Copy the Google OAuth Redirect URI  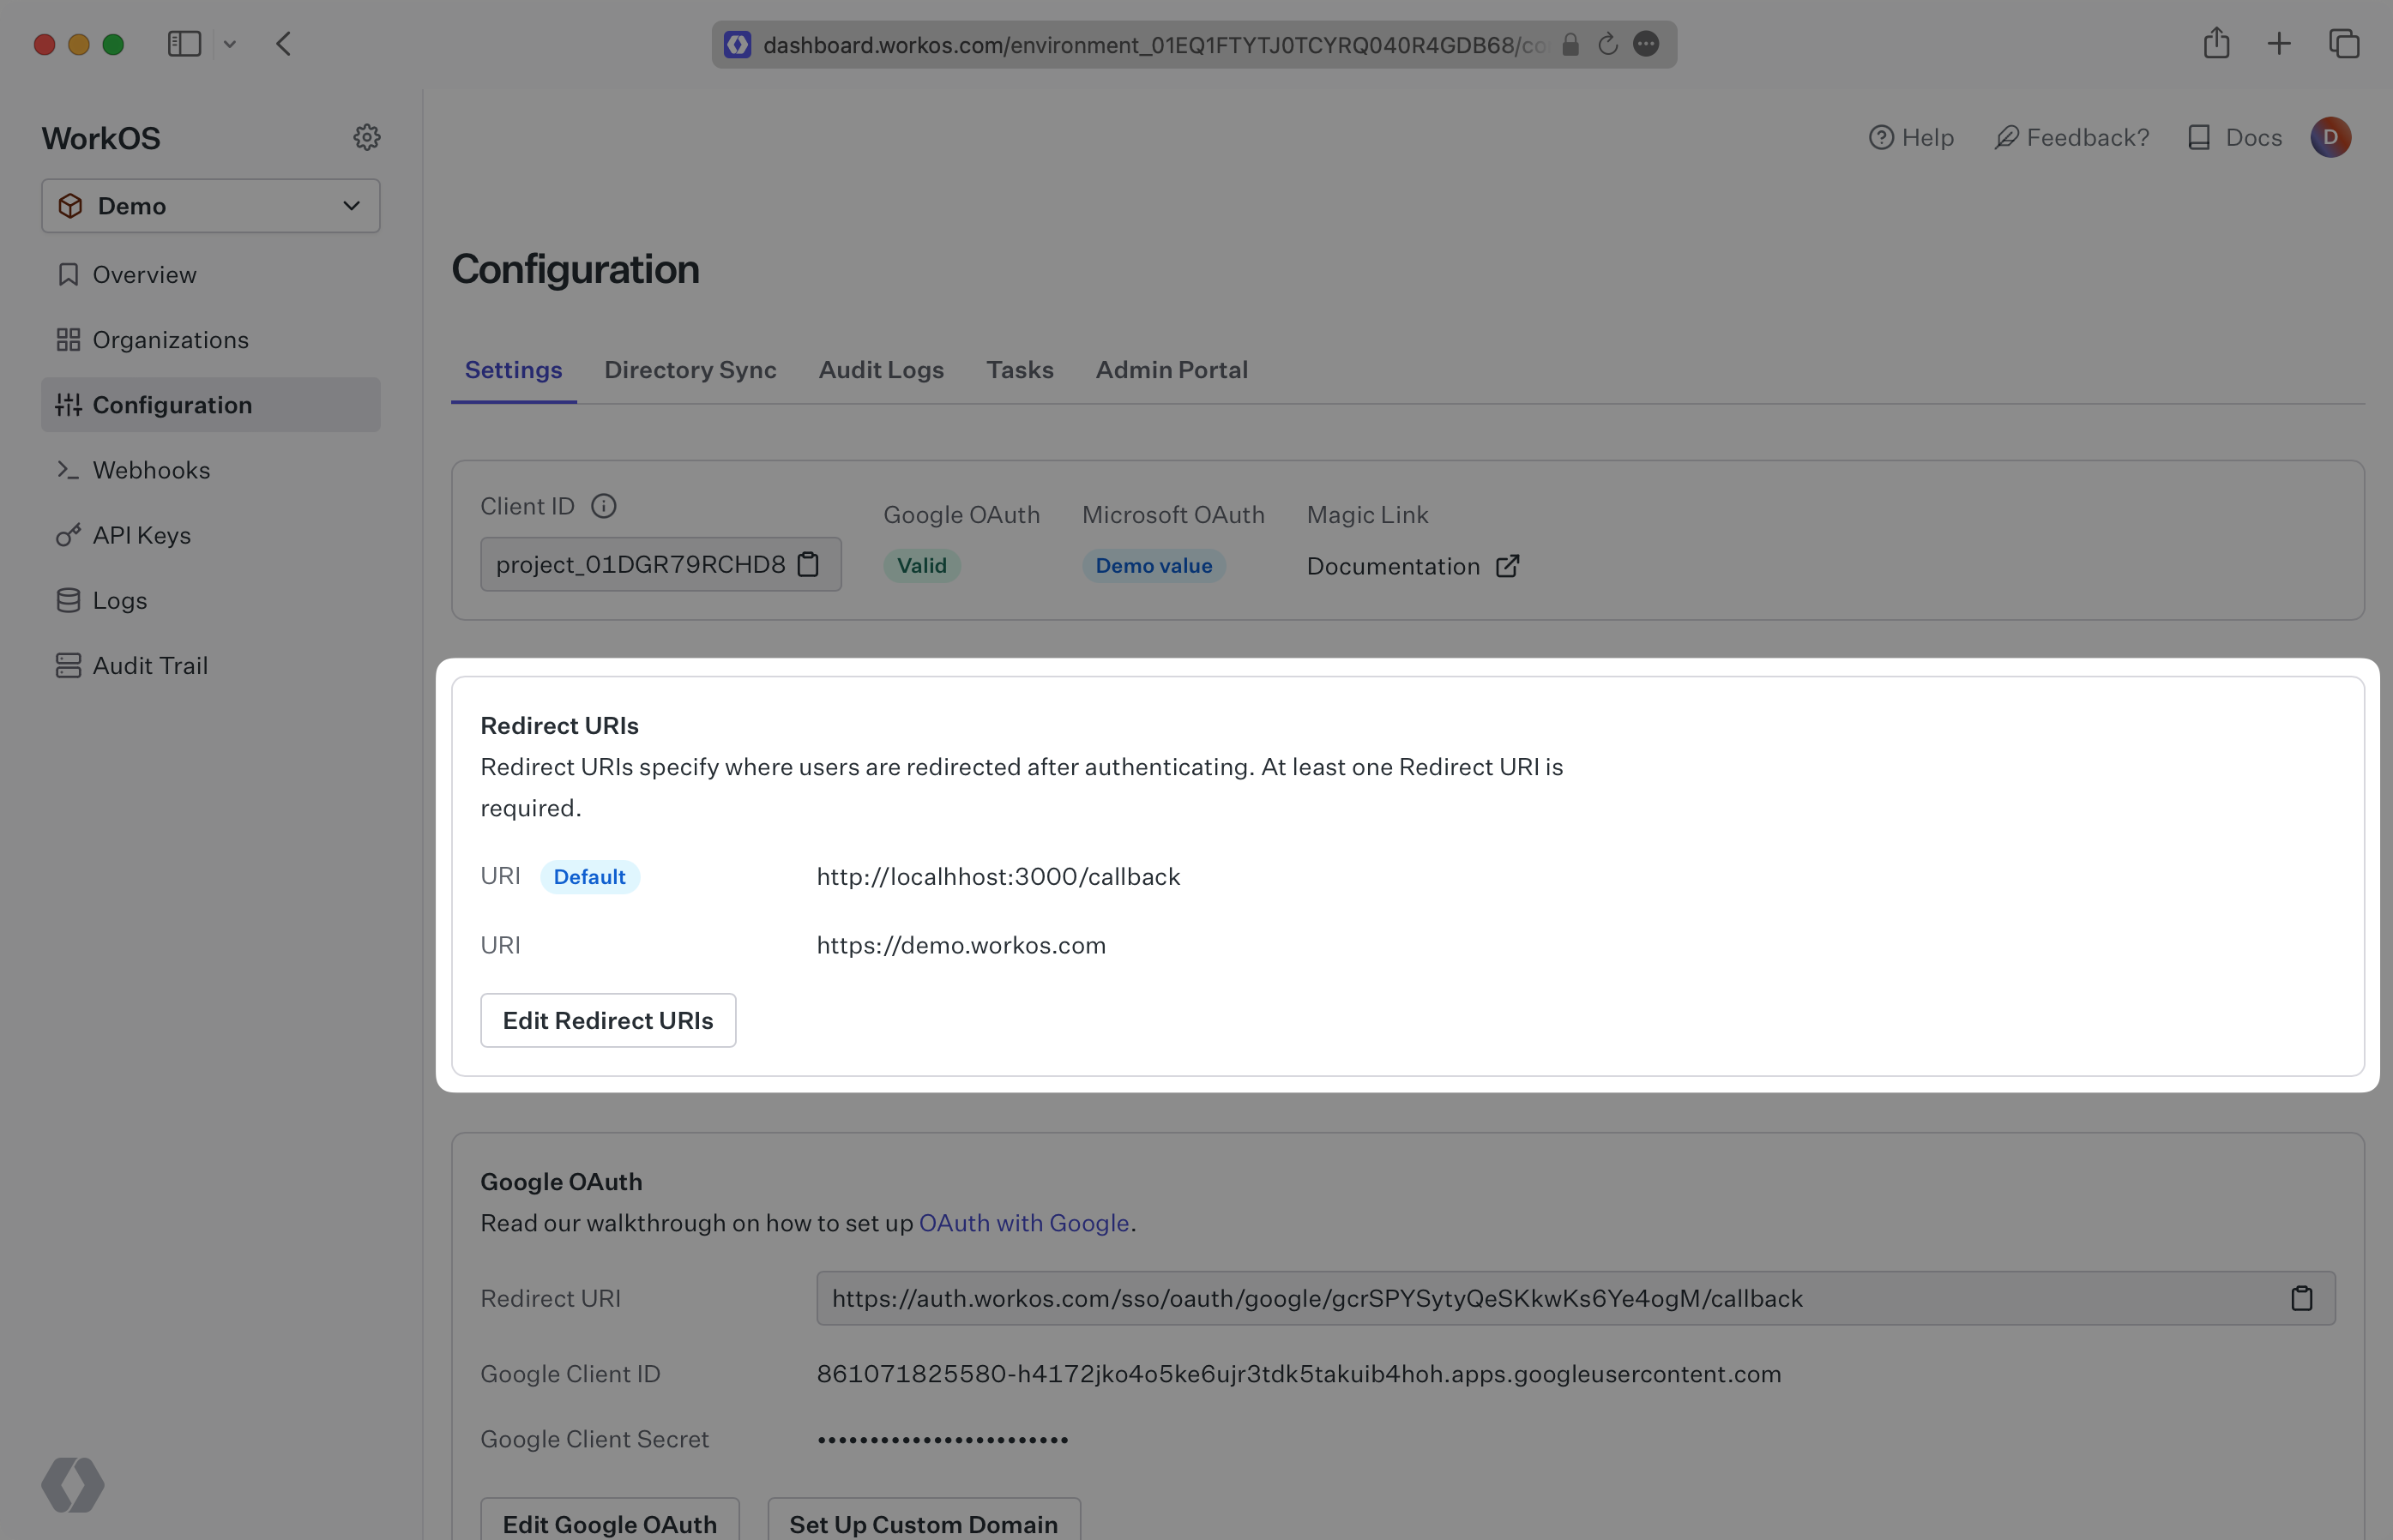pos(2301,1298)
